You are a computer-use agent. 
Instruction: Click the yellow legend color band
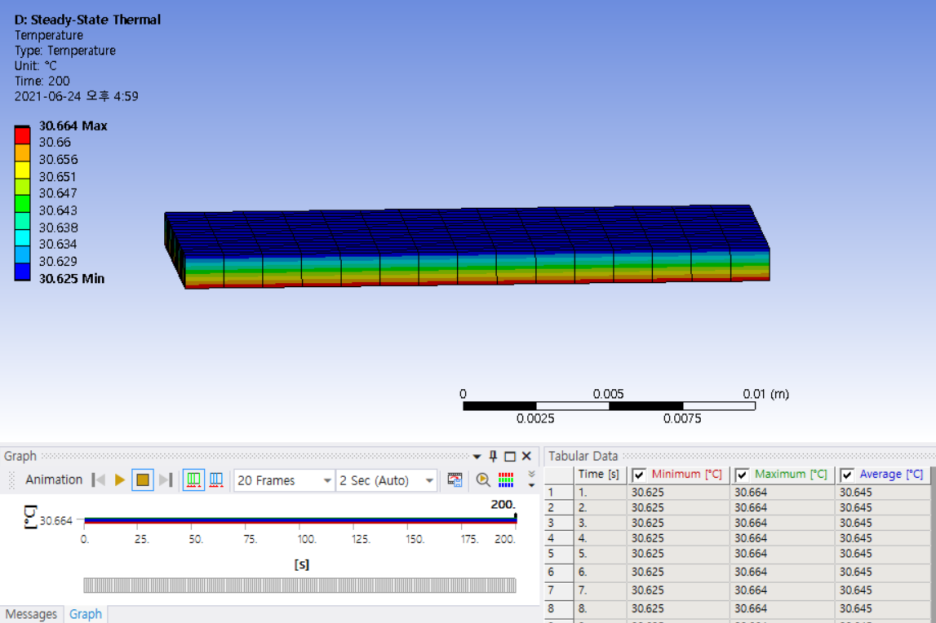tap(23, 170)
